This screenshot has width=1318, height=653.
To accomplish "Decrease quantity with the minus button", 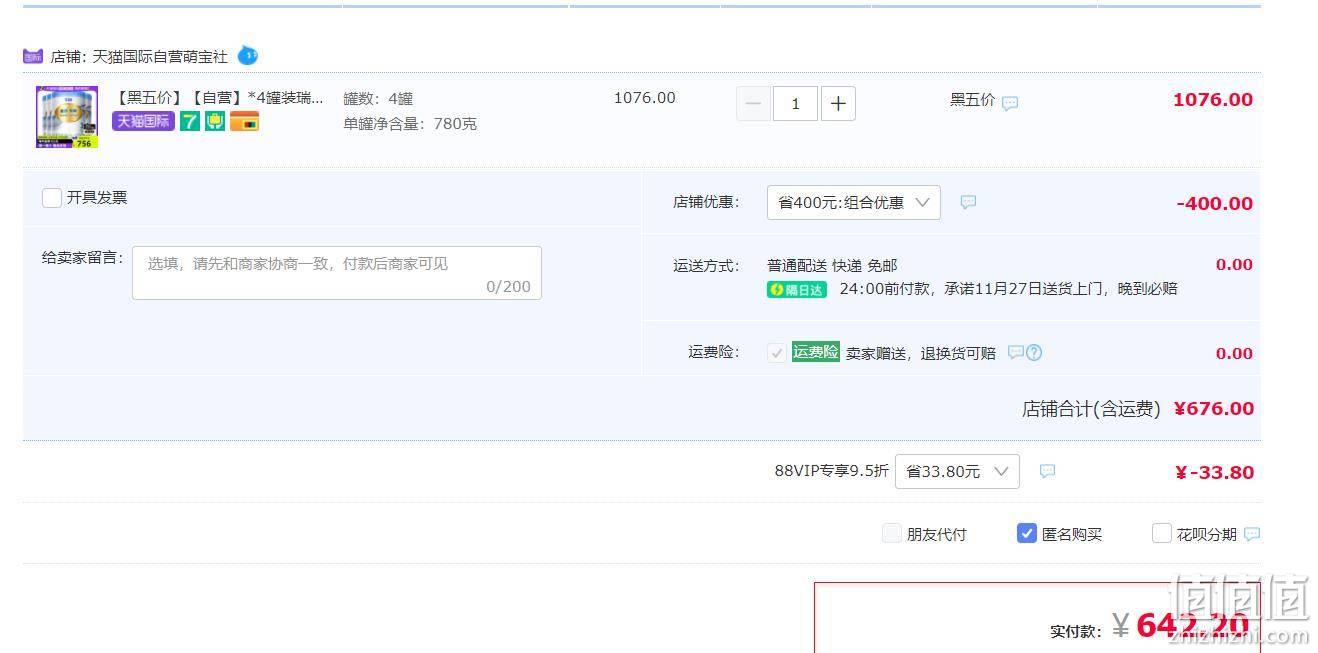I will 753,103.
